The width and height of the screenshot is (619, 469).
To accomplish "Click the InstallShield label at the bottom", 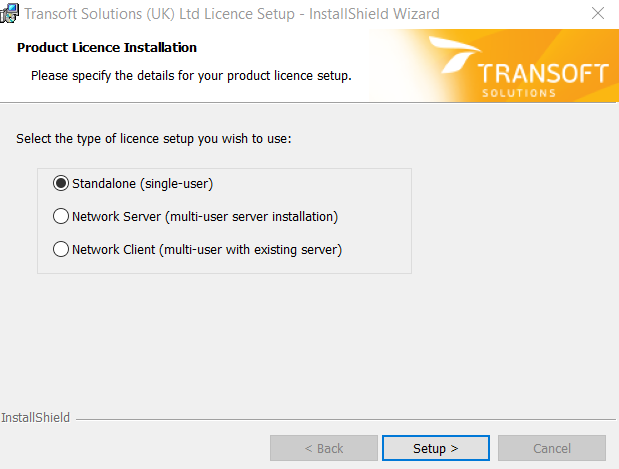I will (x=35, y=417).
